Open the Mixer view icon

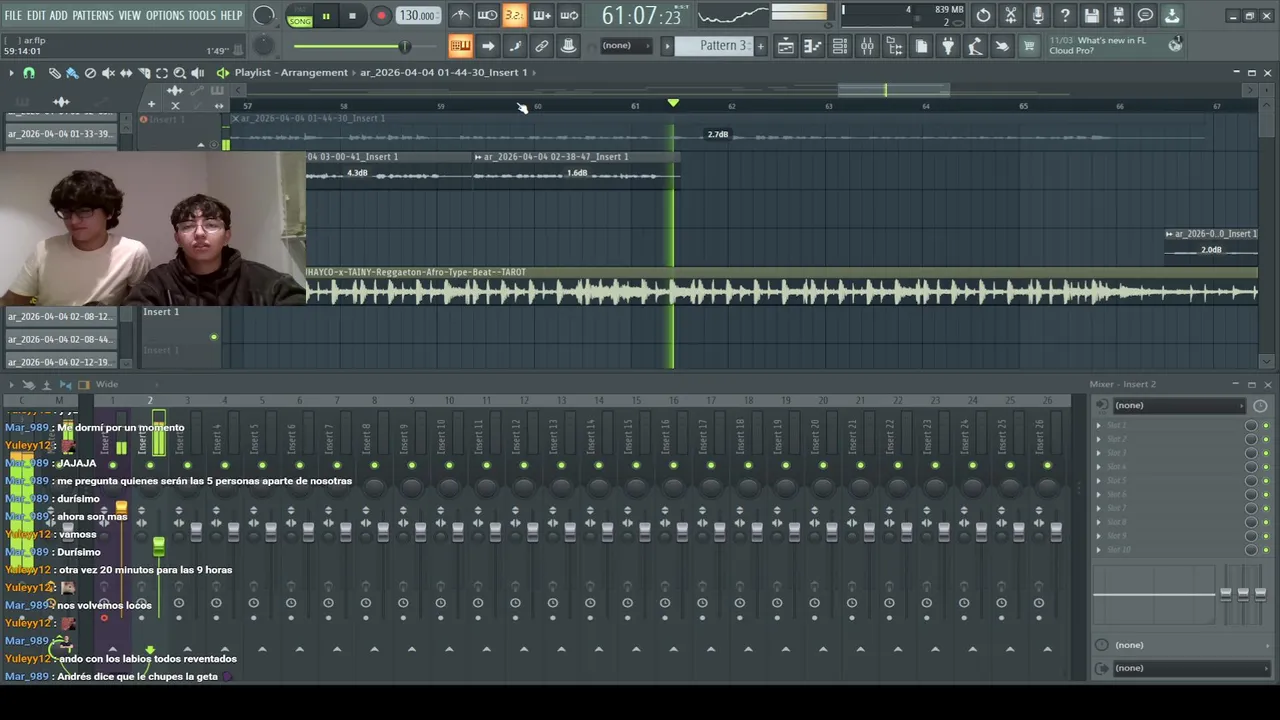(867, 46)
